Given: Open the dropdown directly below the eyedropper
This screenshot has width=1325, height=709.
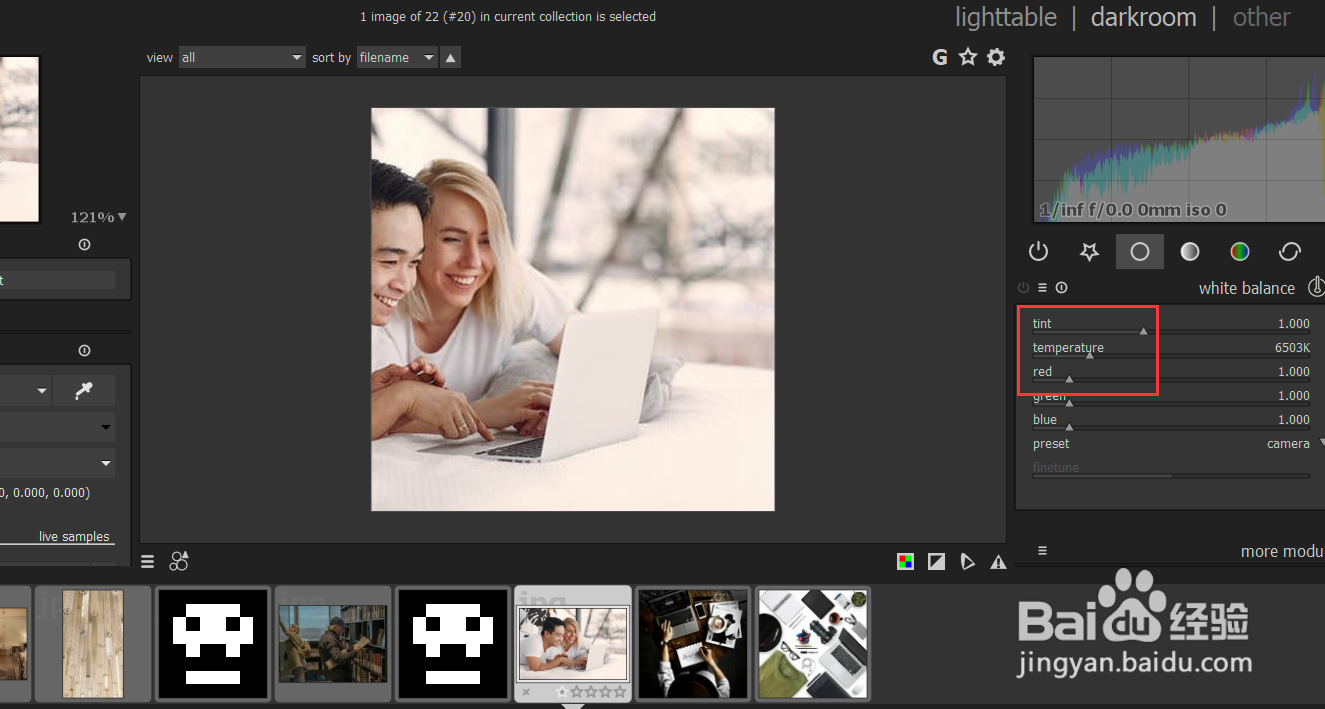Looking at the screenshot, I should click(x=57, y=428).
